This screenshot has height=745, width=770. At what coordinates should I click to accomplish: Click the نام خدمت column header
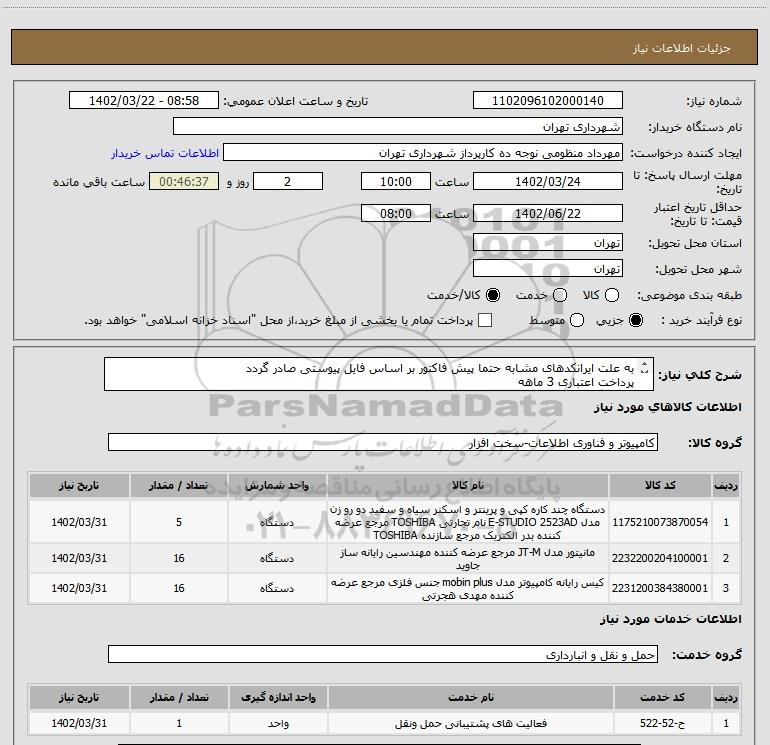(470, 697)
